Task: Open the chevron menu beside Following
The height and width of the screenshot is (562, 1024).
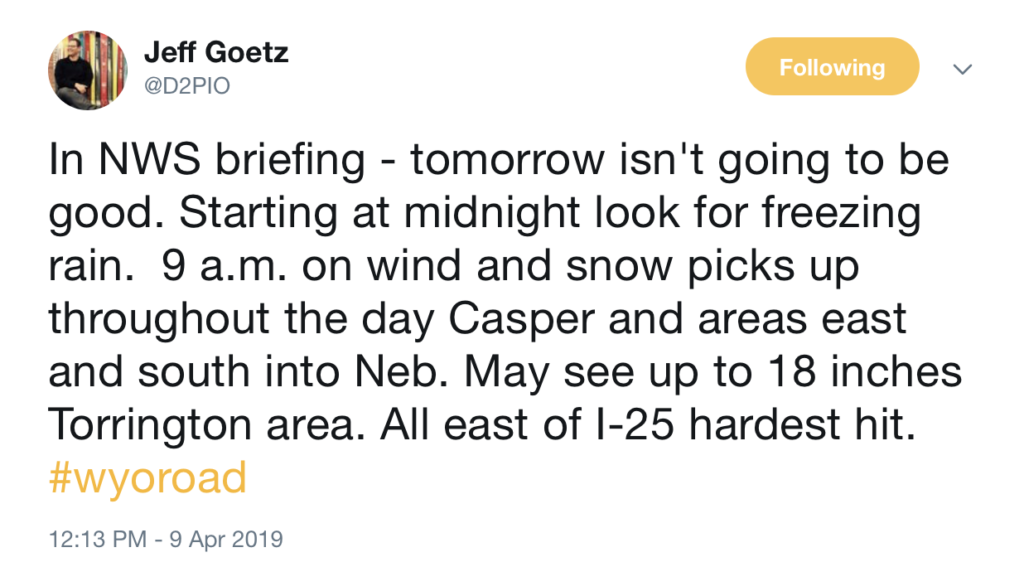Action: click(963, 69)
